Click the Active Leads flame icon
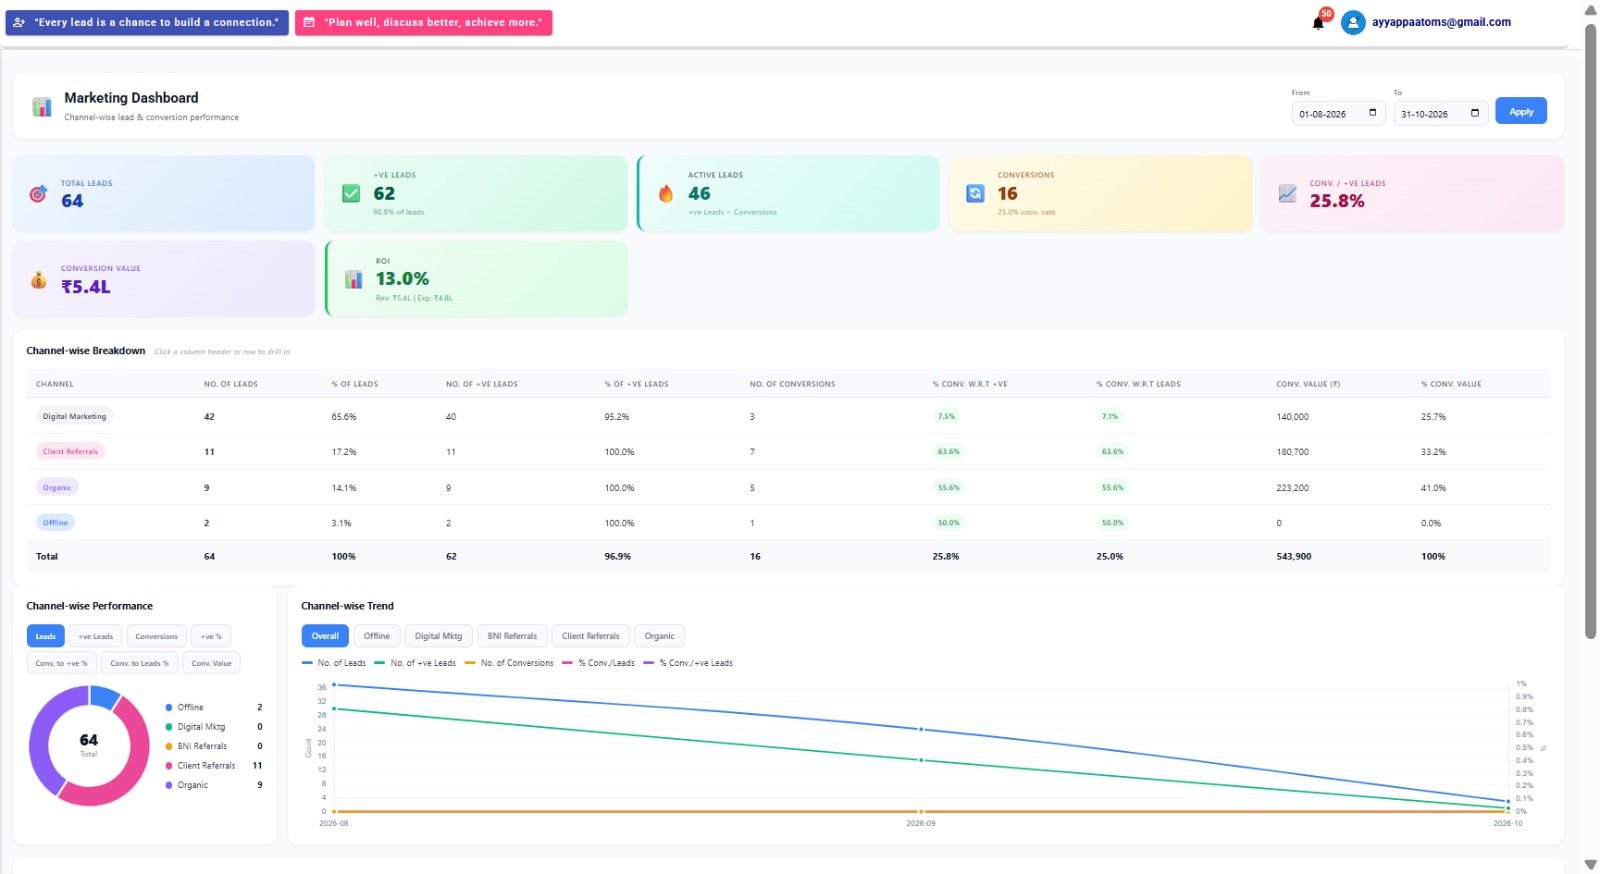 [666, 193]
